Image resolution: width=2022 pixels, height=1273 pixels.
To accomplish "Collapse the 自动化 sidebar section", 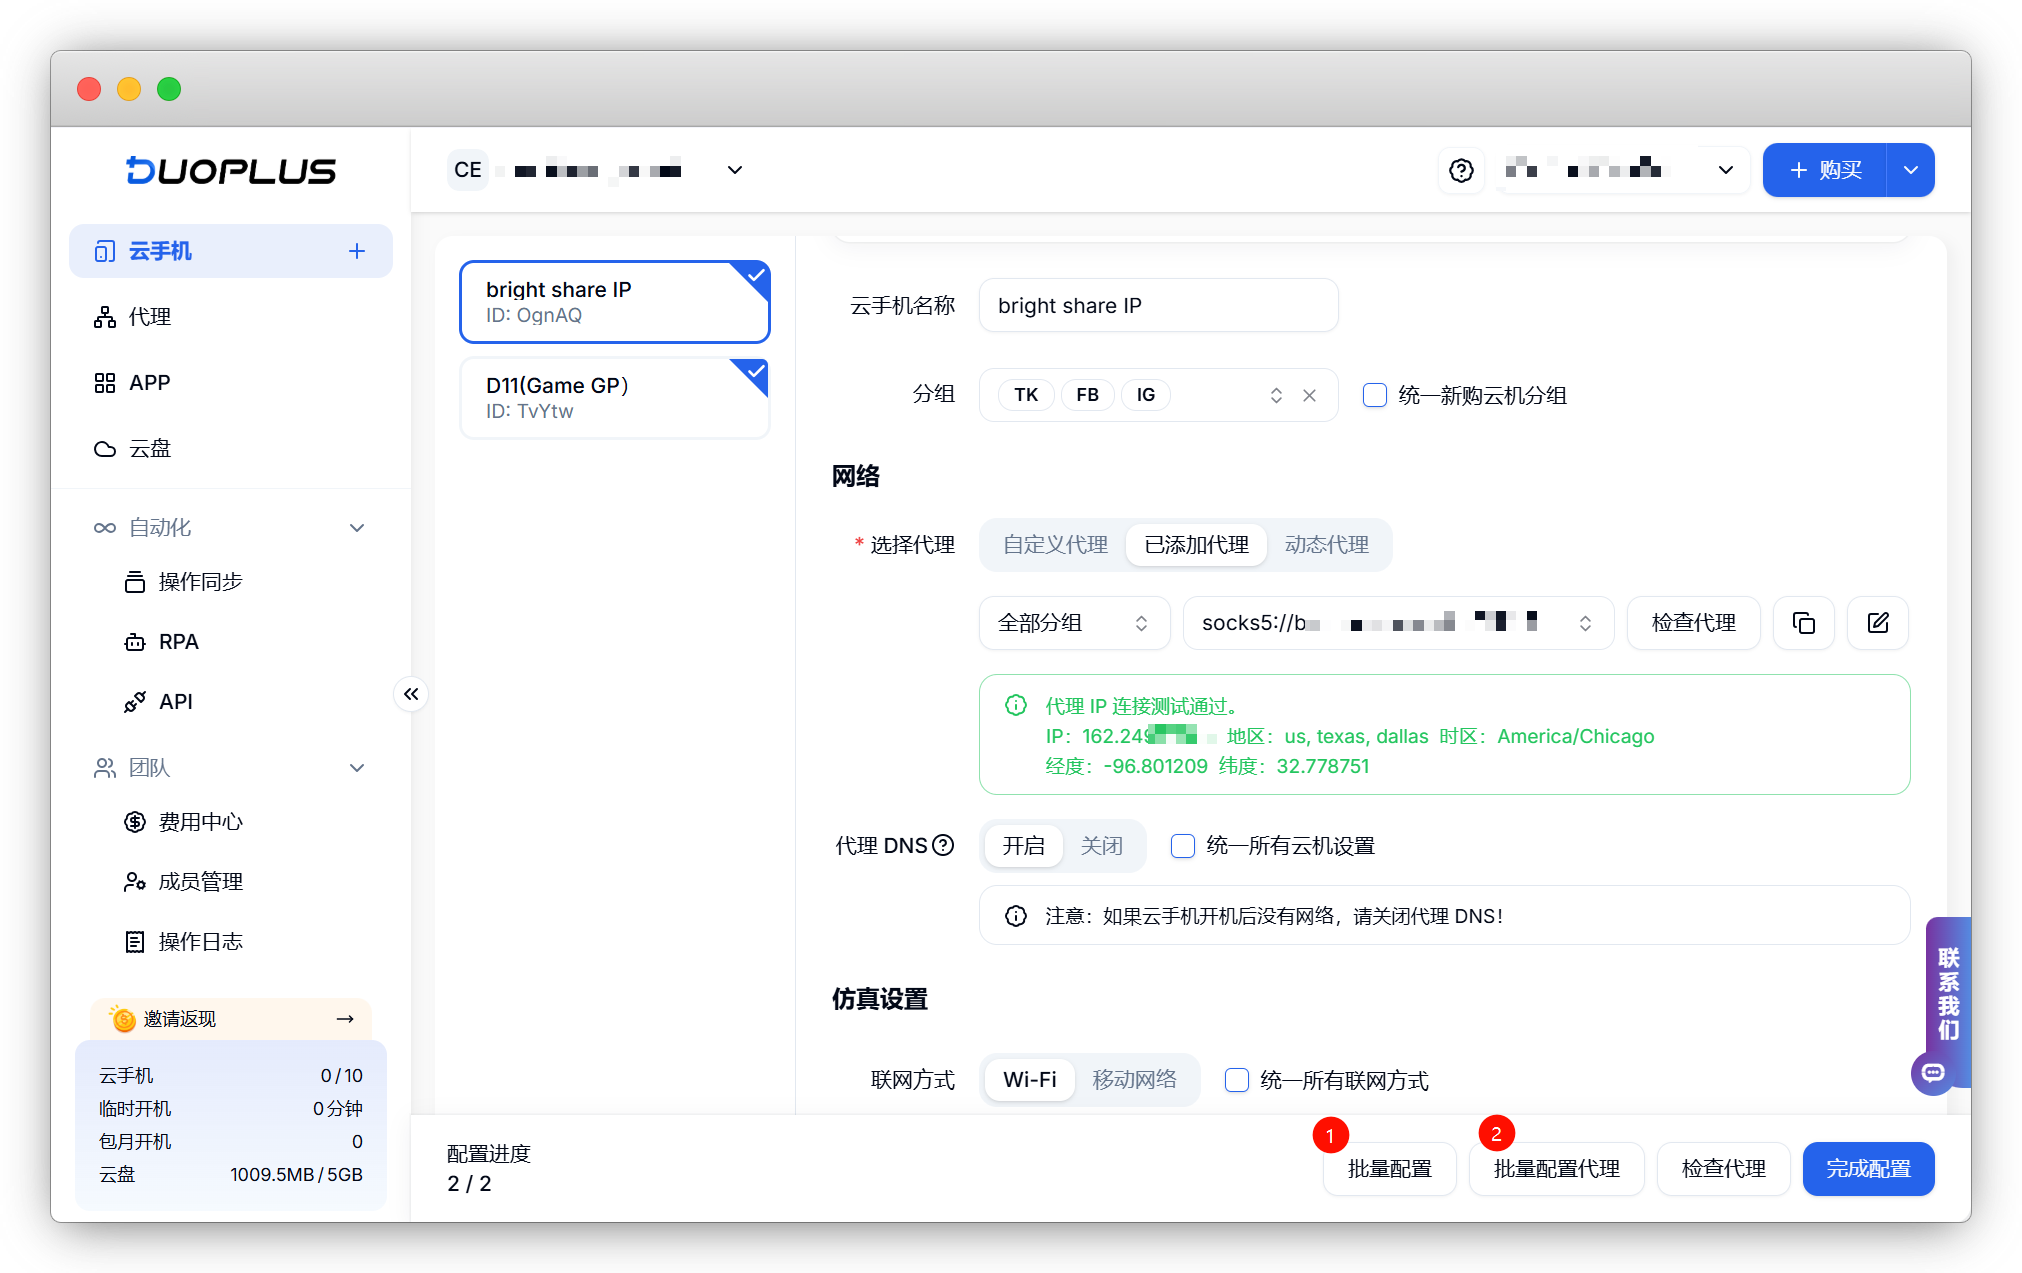I will (357, 528).
